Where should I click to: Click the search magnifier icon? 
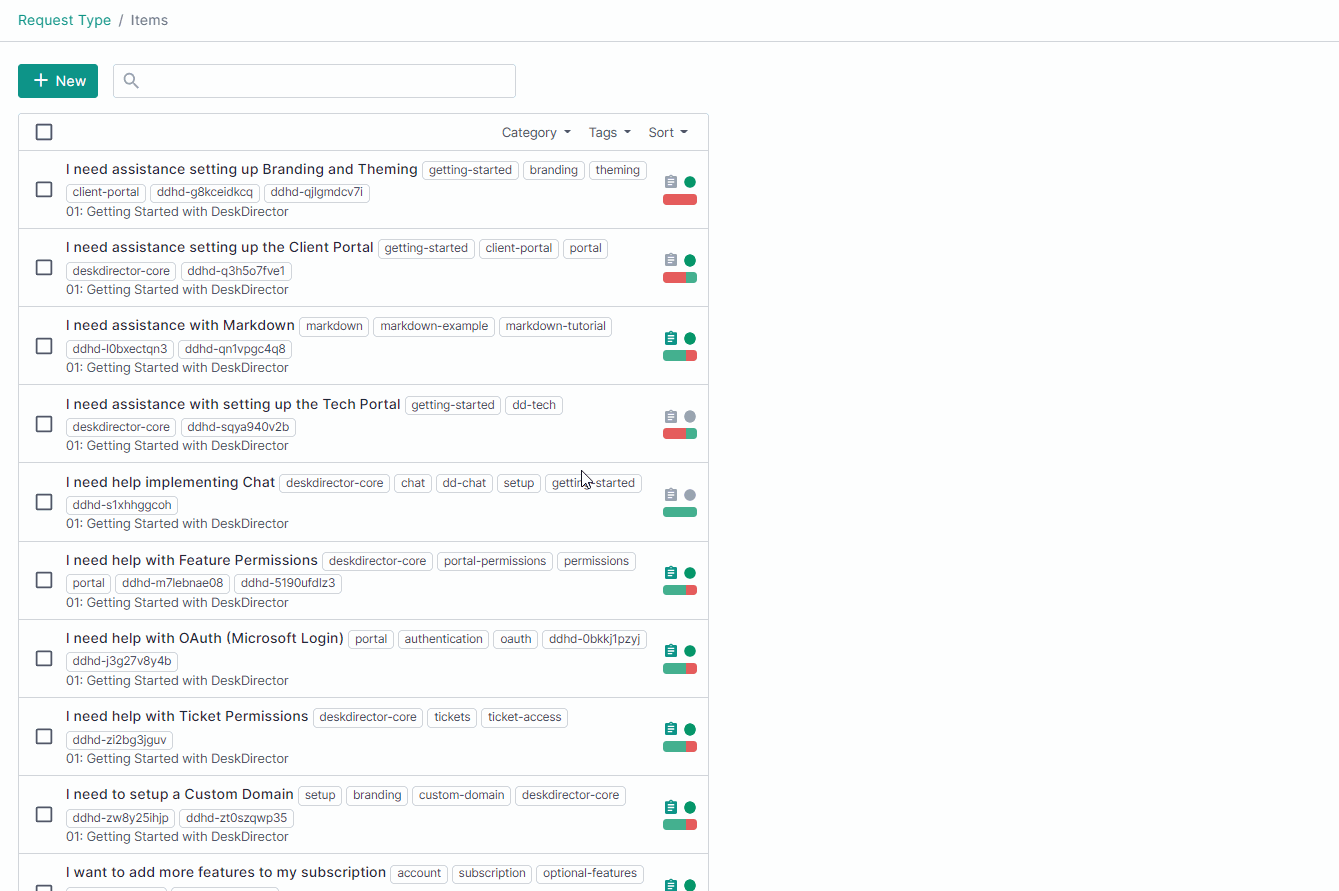[131, 81]
